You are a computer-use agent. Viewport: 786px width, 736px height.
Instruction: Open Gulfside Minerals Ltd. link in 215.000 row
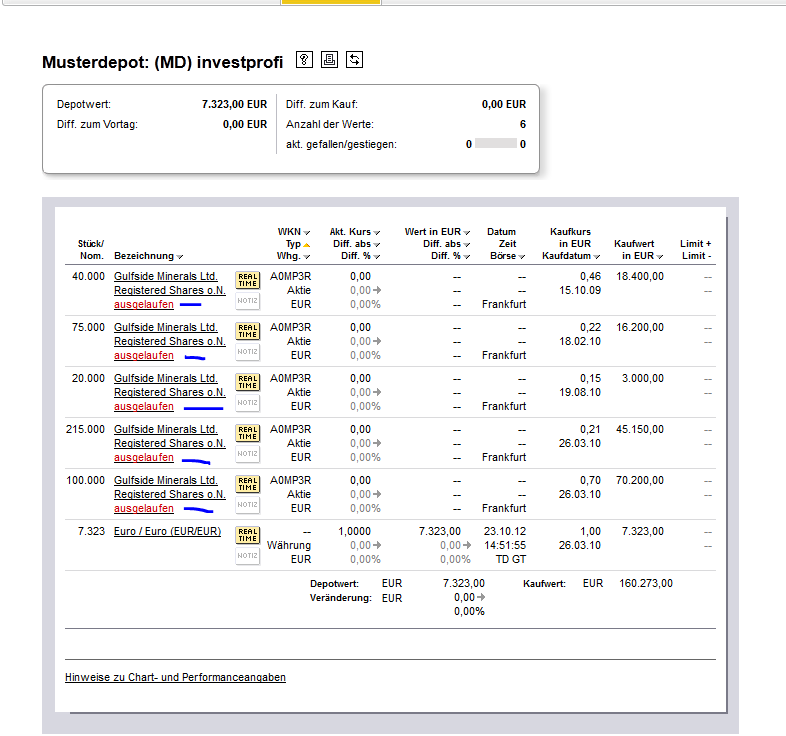[166, 430]
